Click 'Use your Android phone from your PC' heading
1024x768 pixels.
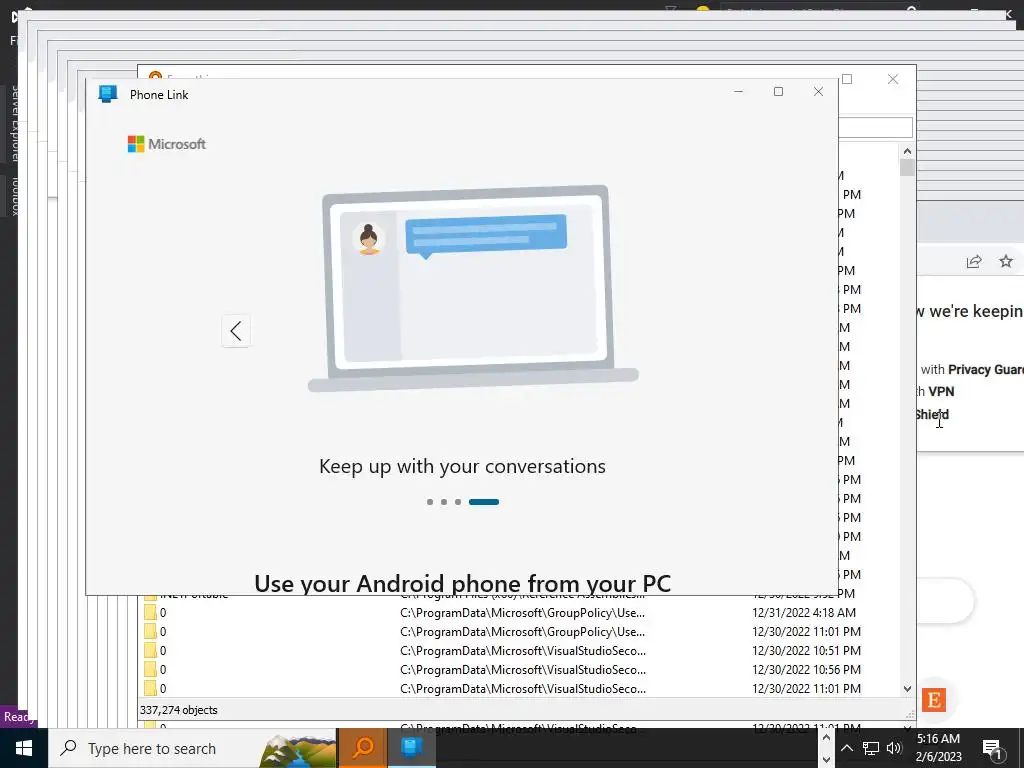[x=462, y=583]
